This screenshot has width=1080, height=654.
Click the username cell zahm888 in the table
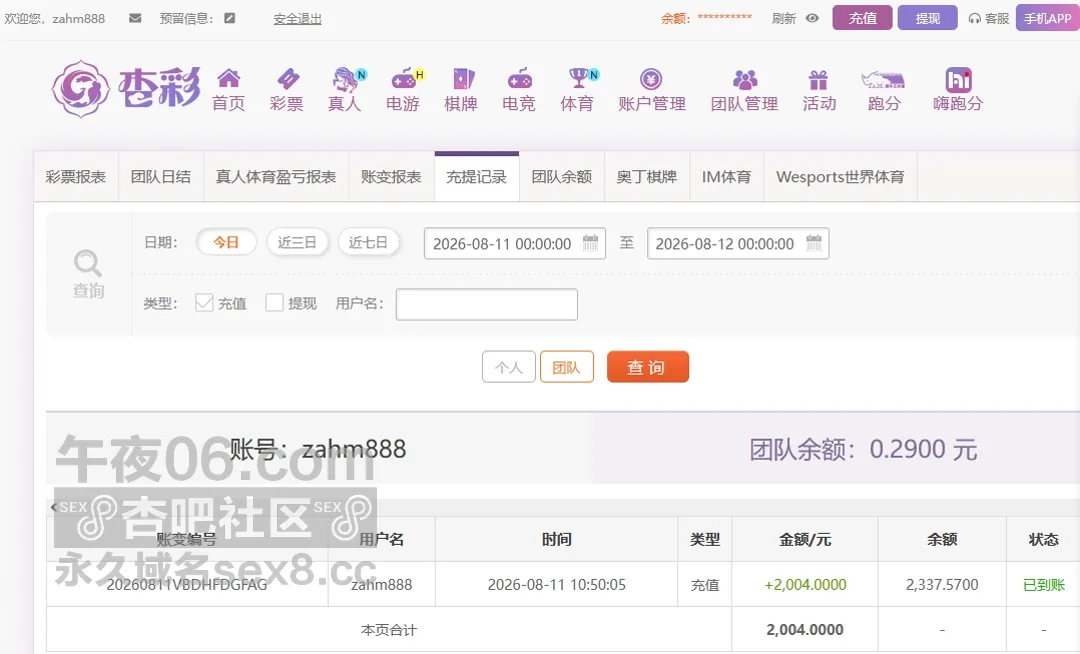pos(382,584)
